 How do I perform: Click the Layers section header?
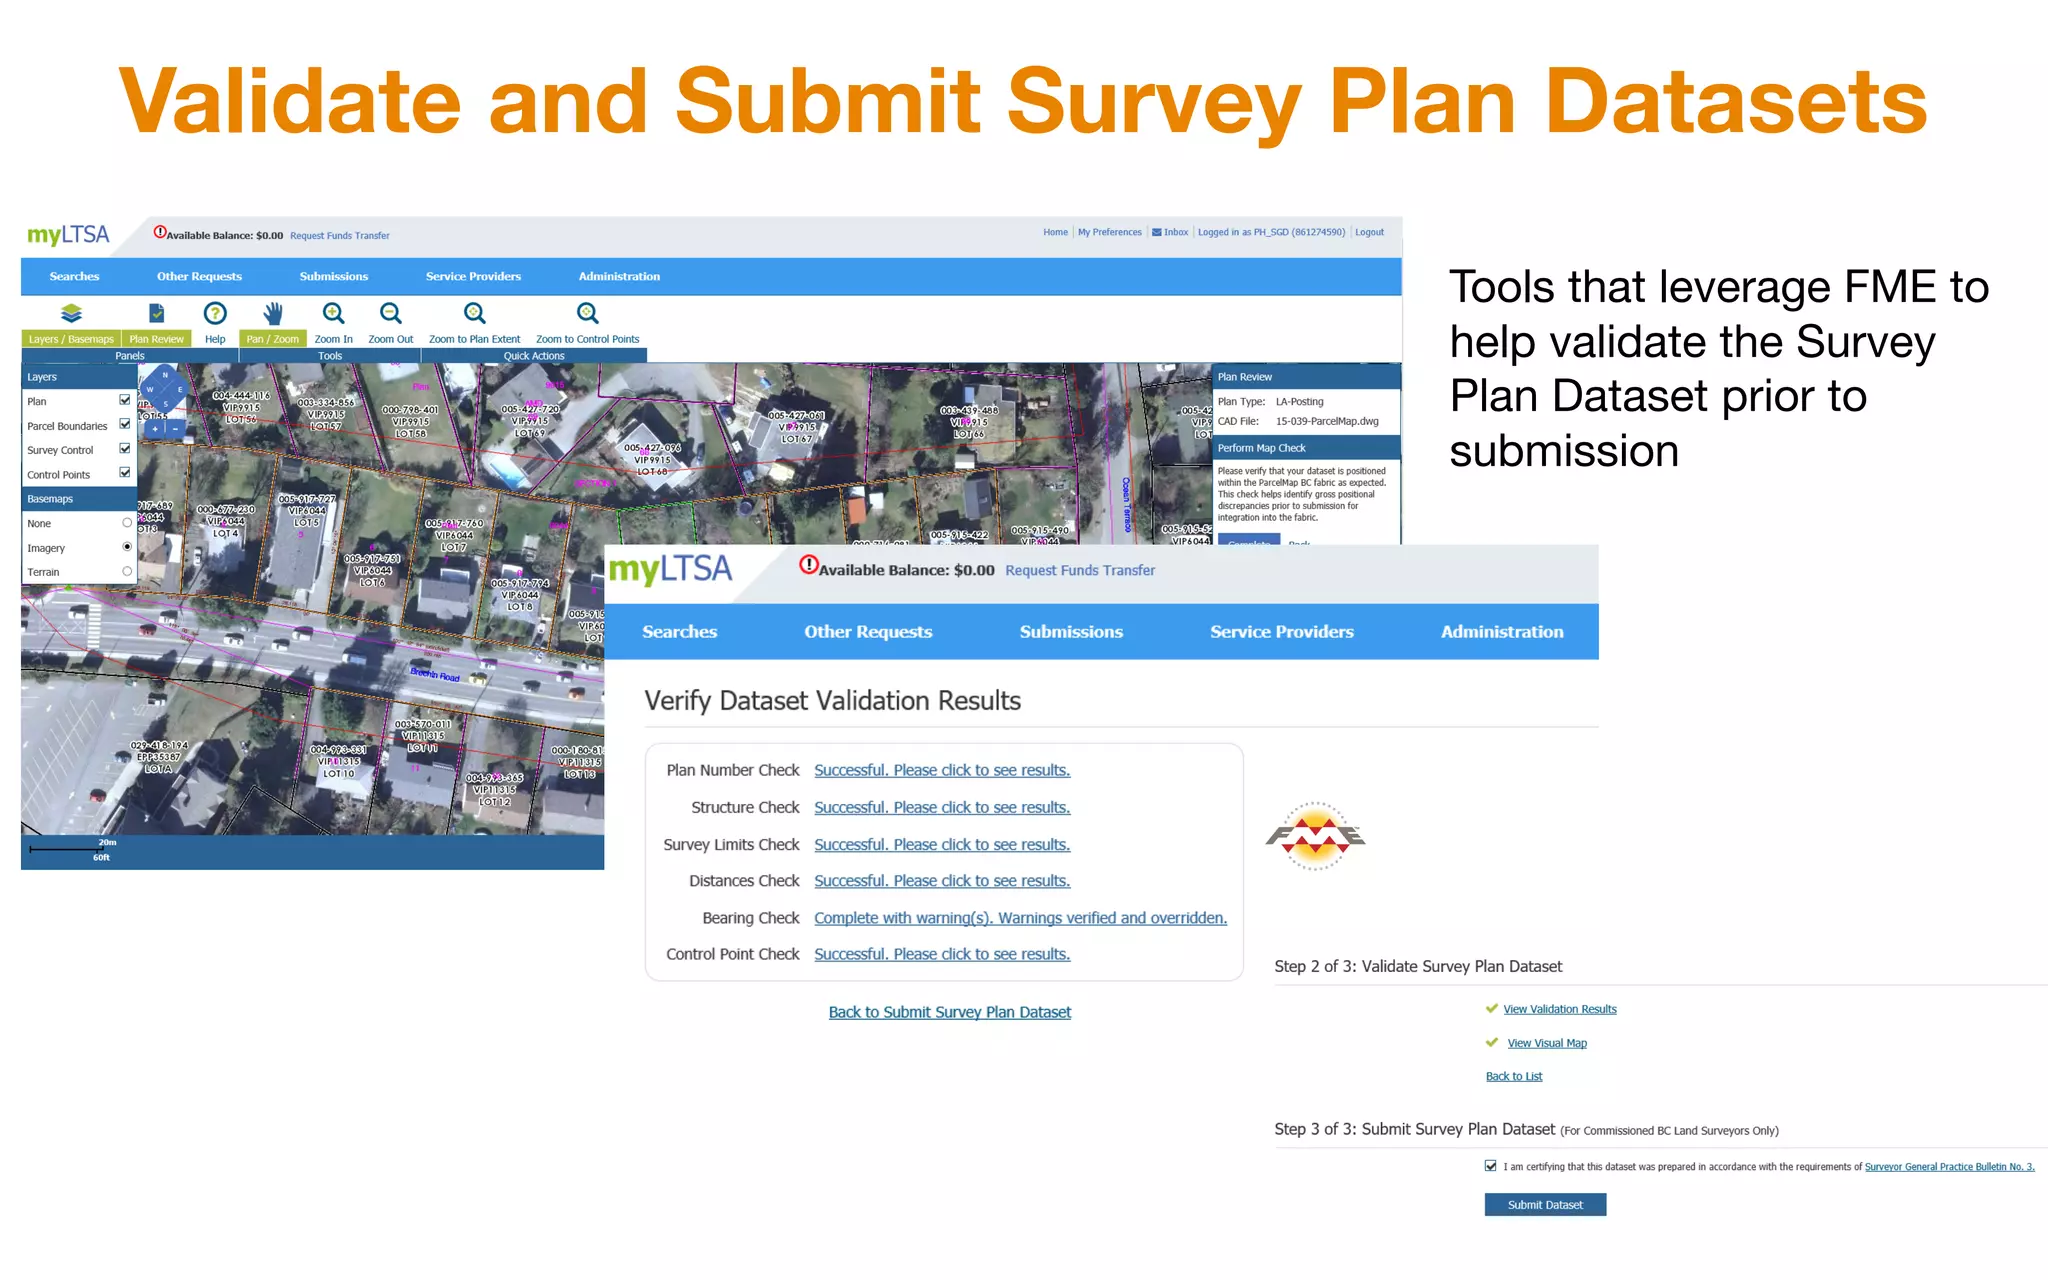click(79, 377)
